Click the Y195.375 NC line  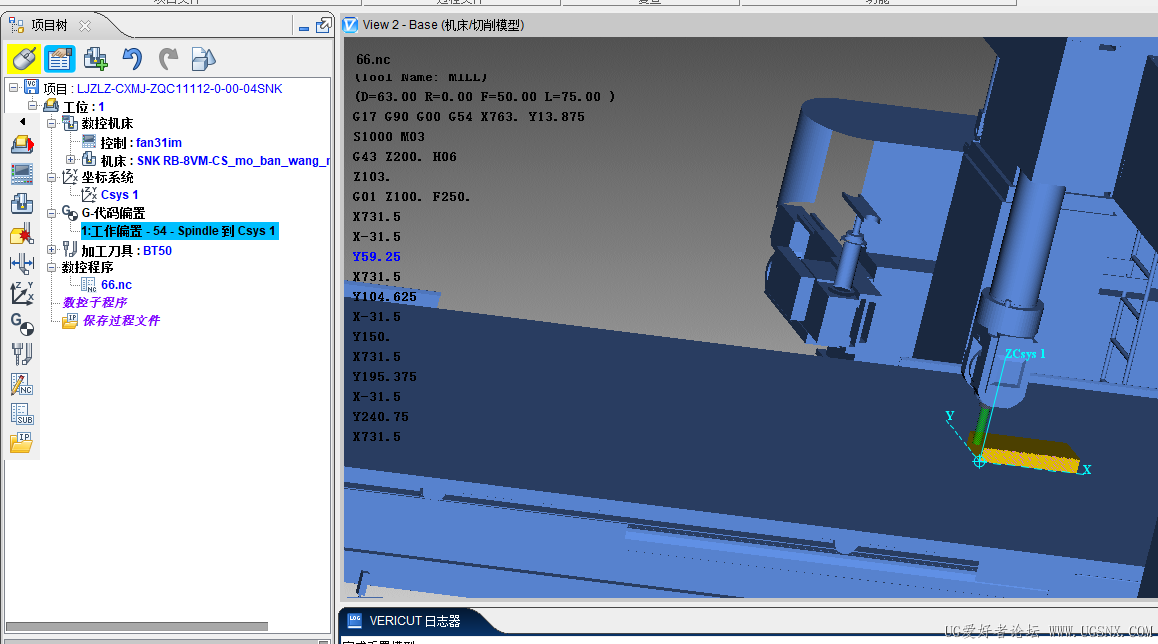click(385, 377)
